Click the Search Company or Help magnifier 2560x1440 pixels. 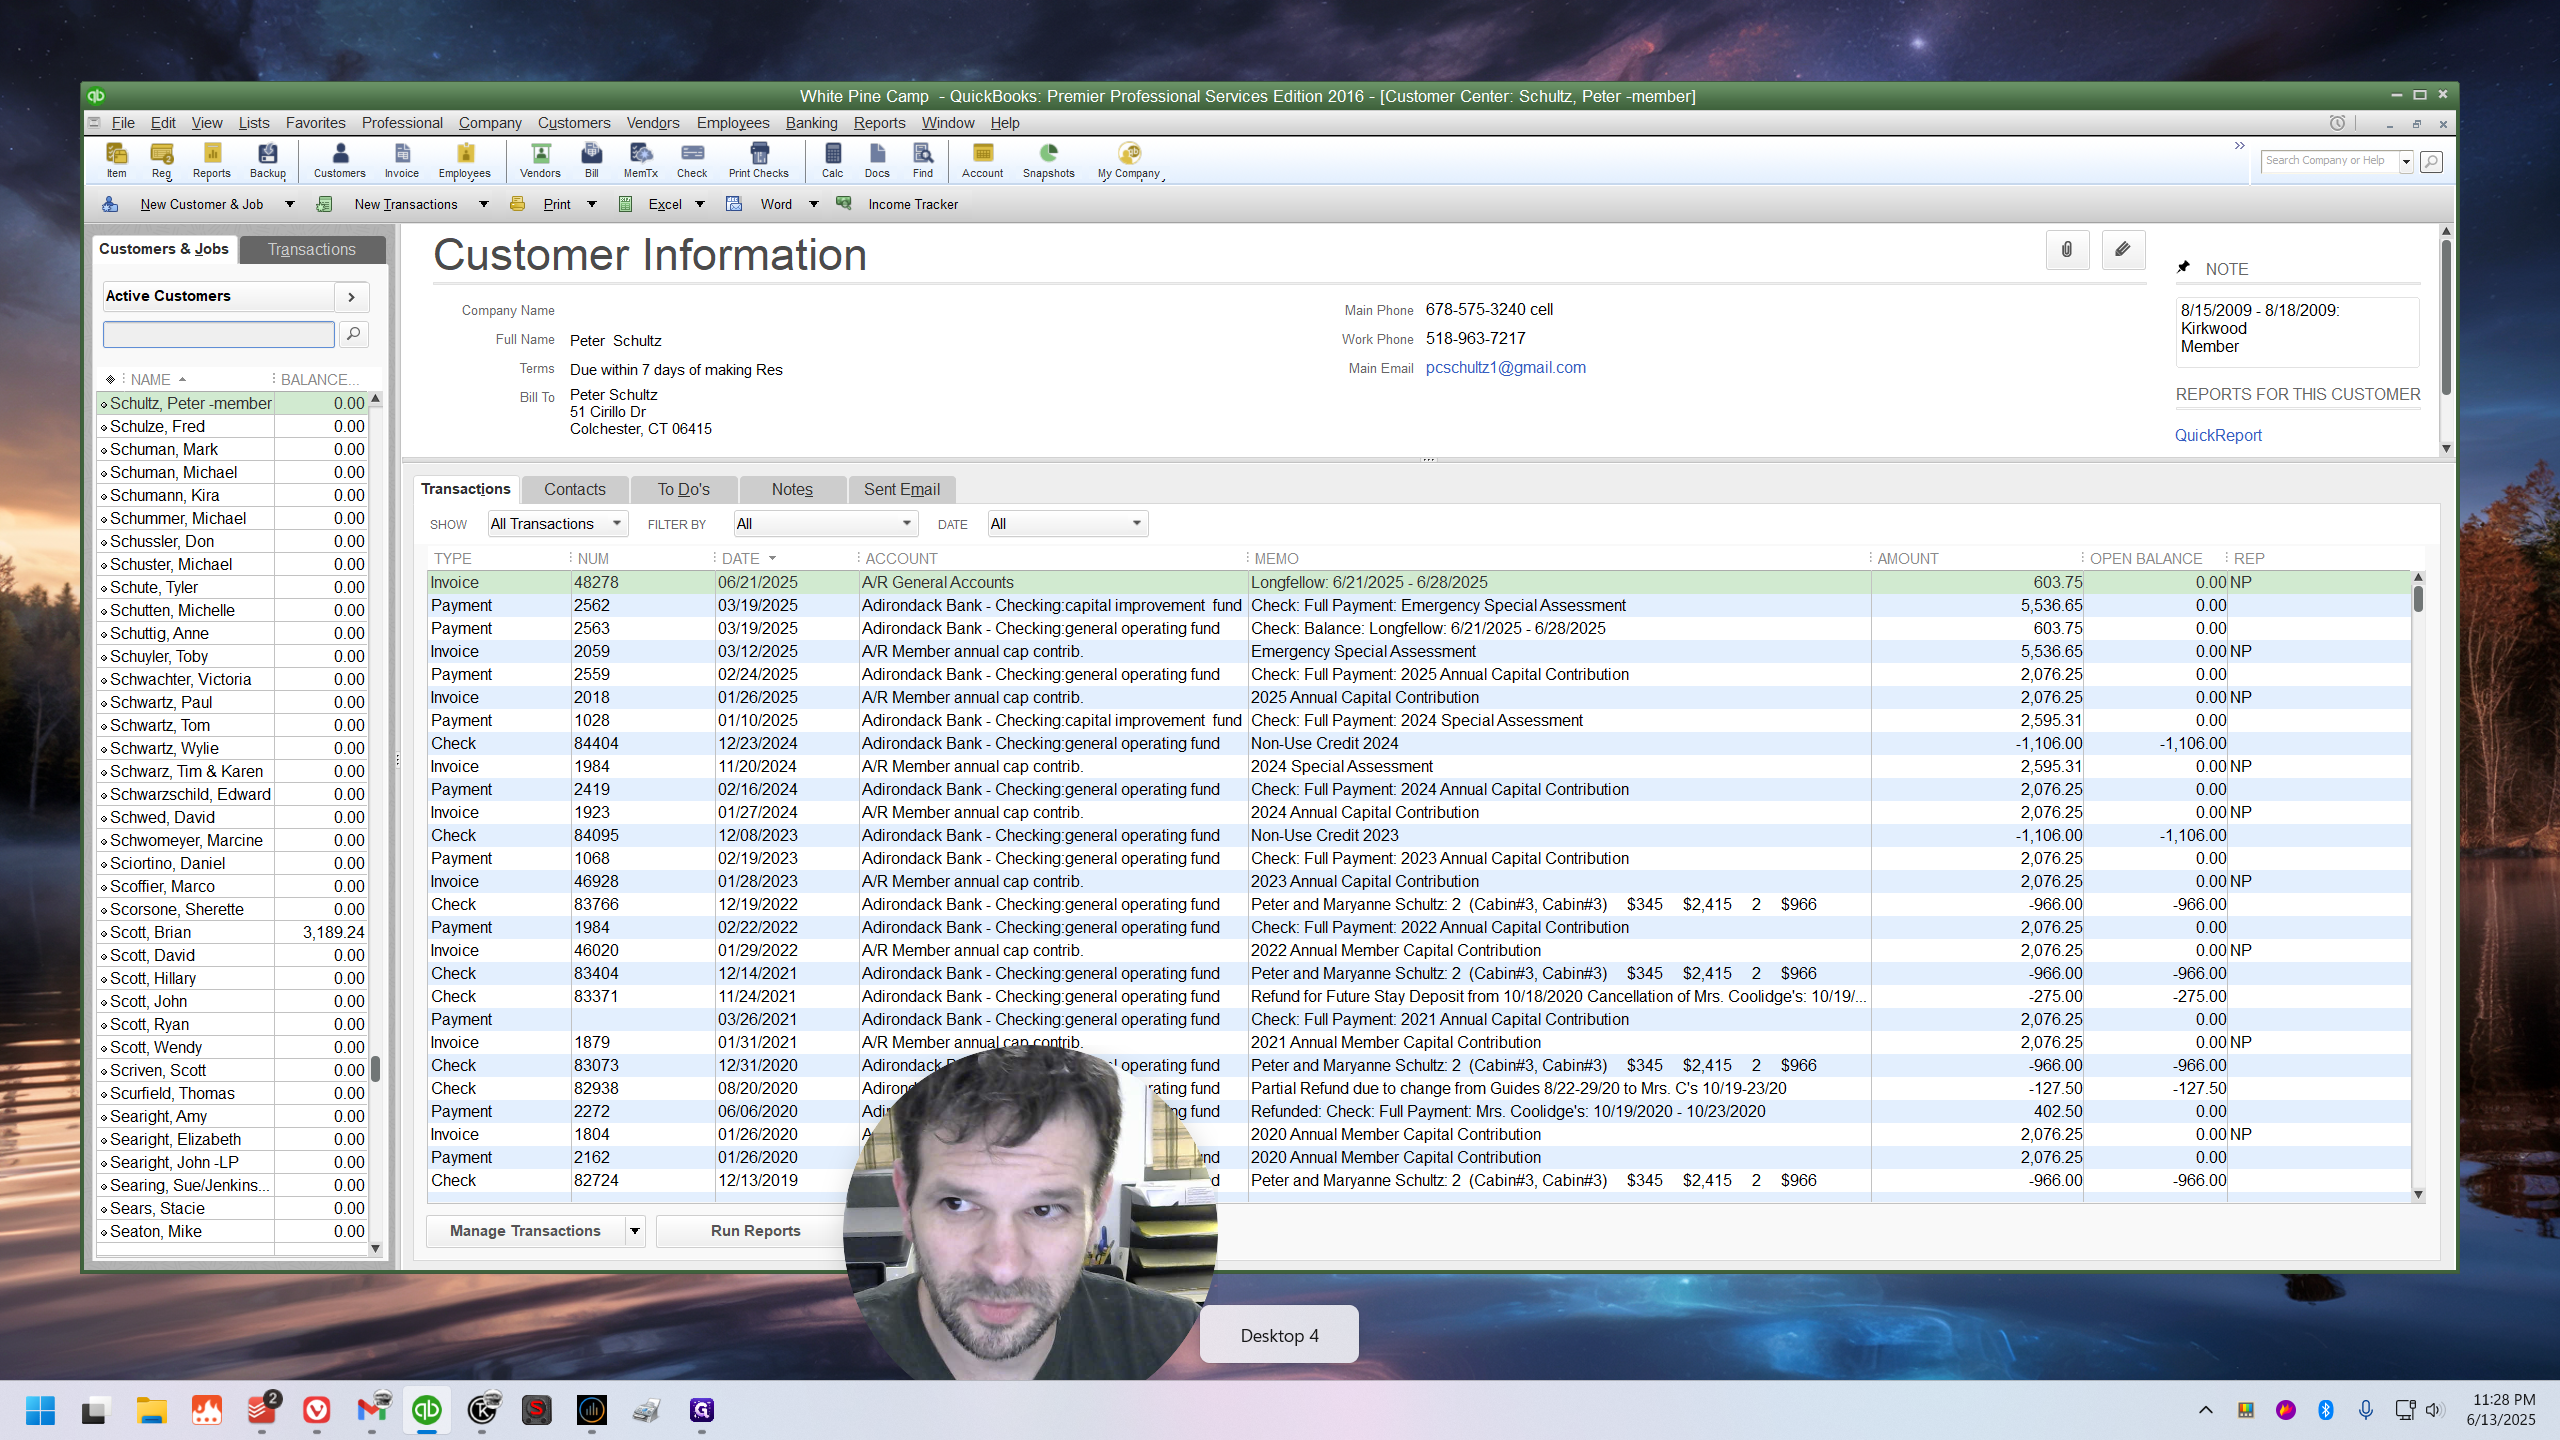[x=2431, y=161]
